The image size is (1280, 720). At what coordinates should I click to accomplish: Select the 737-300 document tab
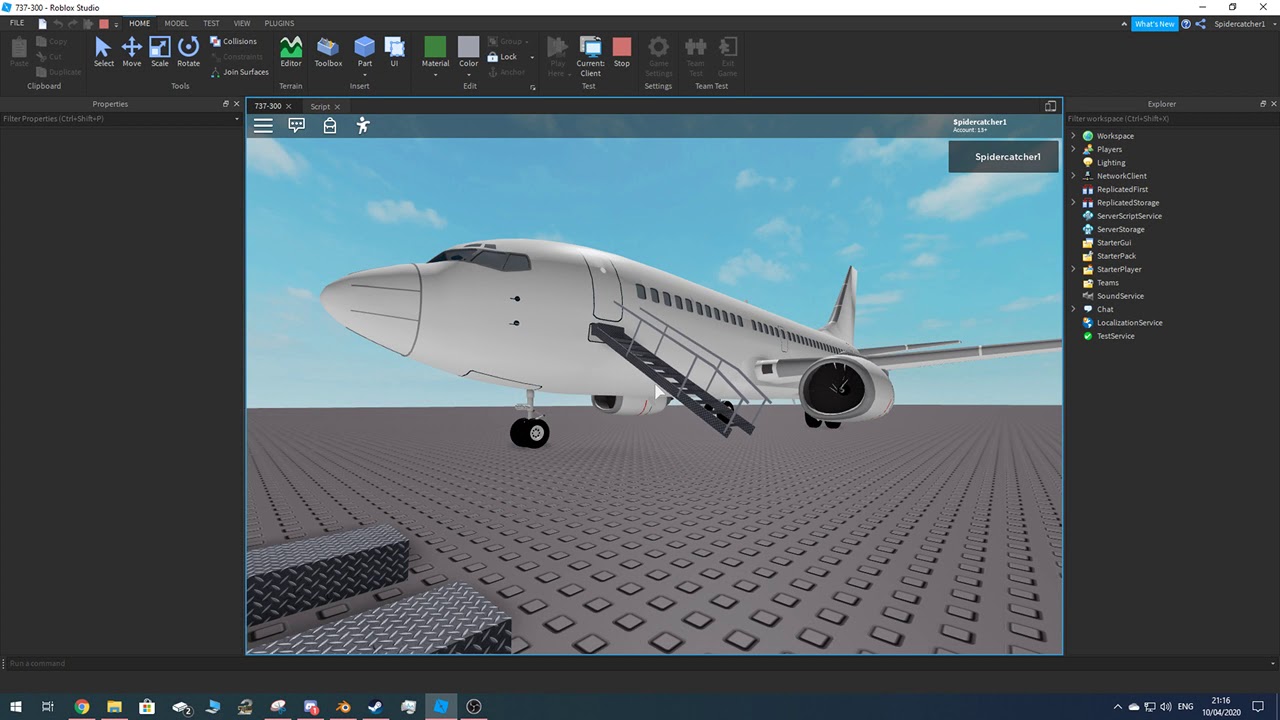click(x=267, y=106)
